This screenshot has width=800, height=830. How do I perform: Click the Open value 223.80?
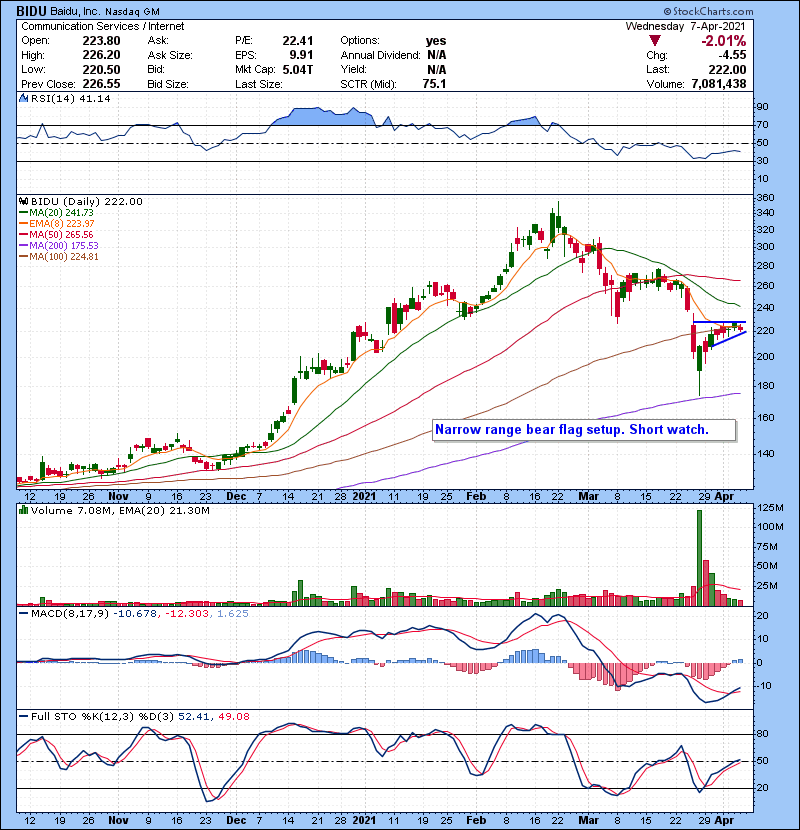pos(101,41)
